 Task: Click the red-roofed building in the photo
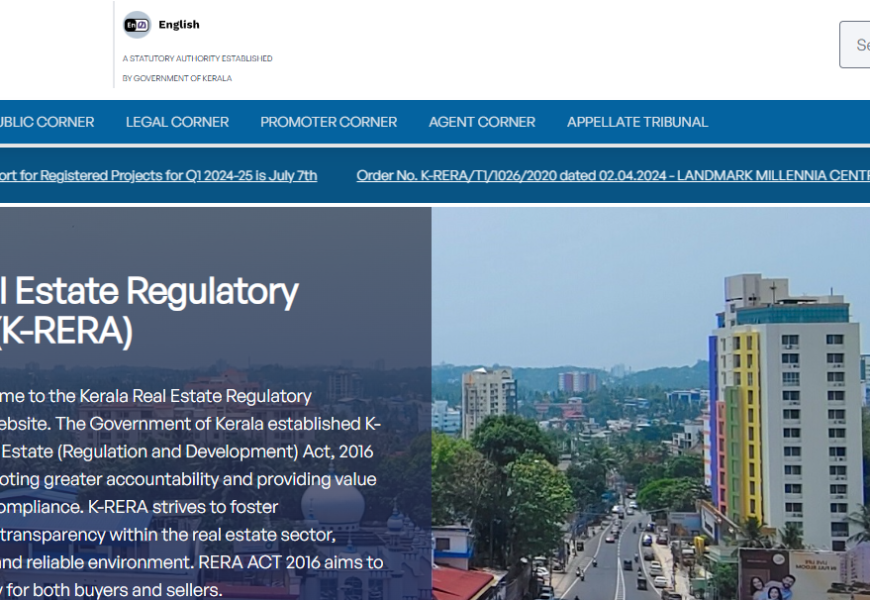pyautogui.click(x=462, y=582)
